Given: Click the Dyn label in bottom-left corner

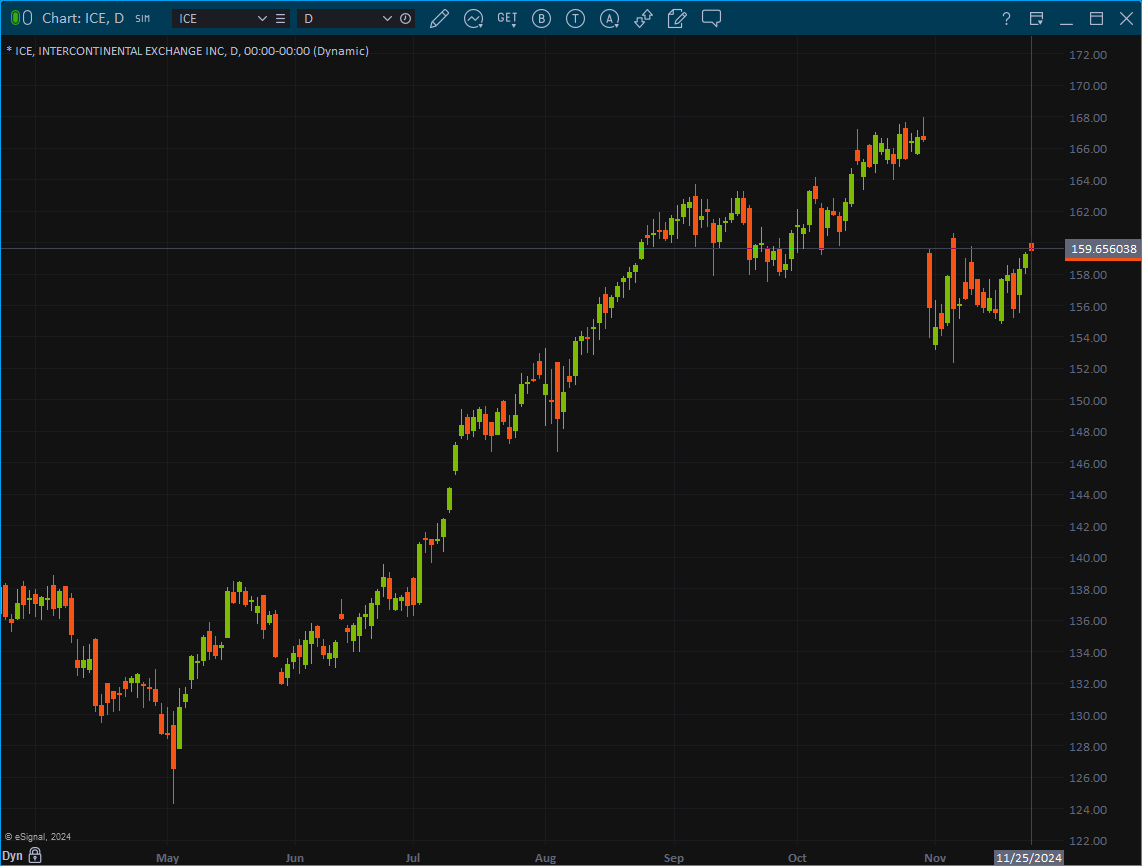Looking at the screenshot, I should (12, 856).
